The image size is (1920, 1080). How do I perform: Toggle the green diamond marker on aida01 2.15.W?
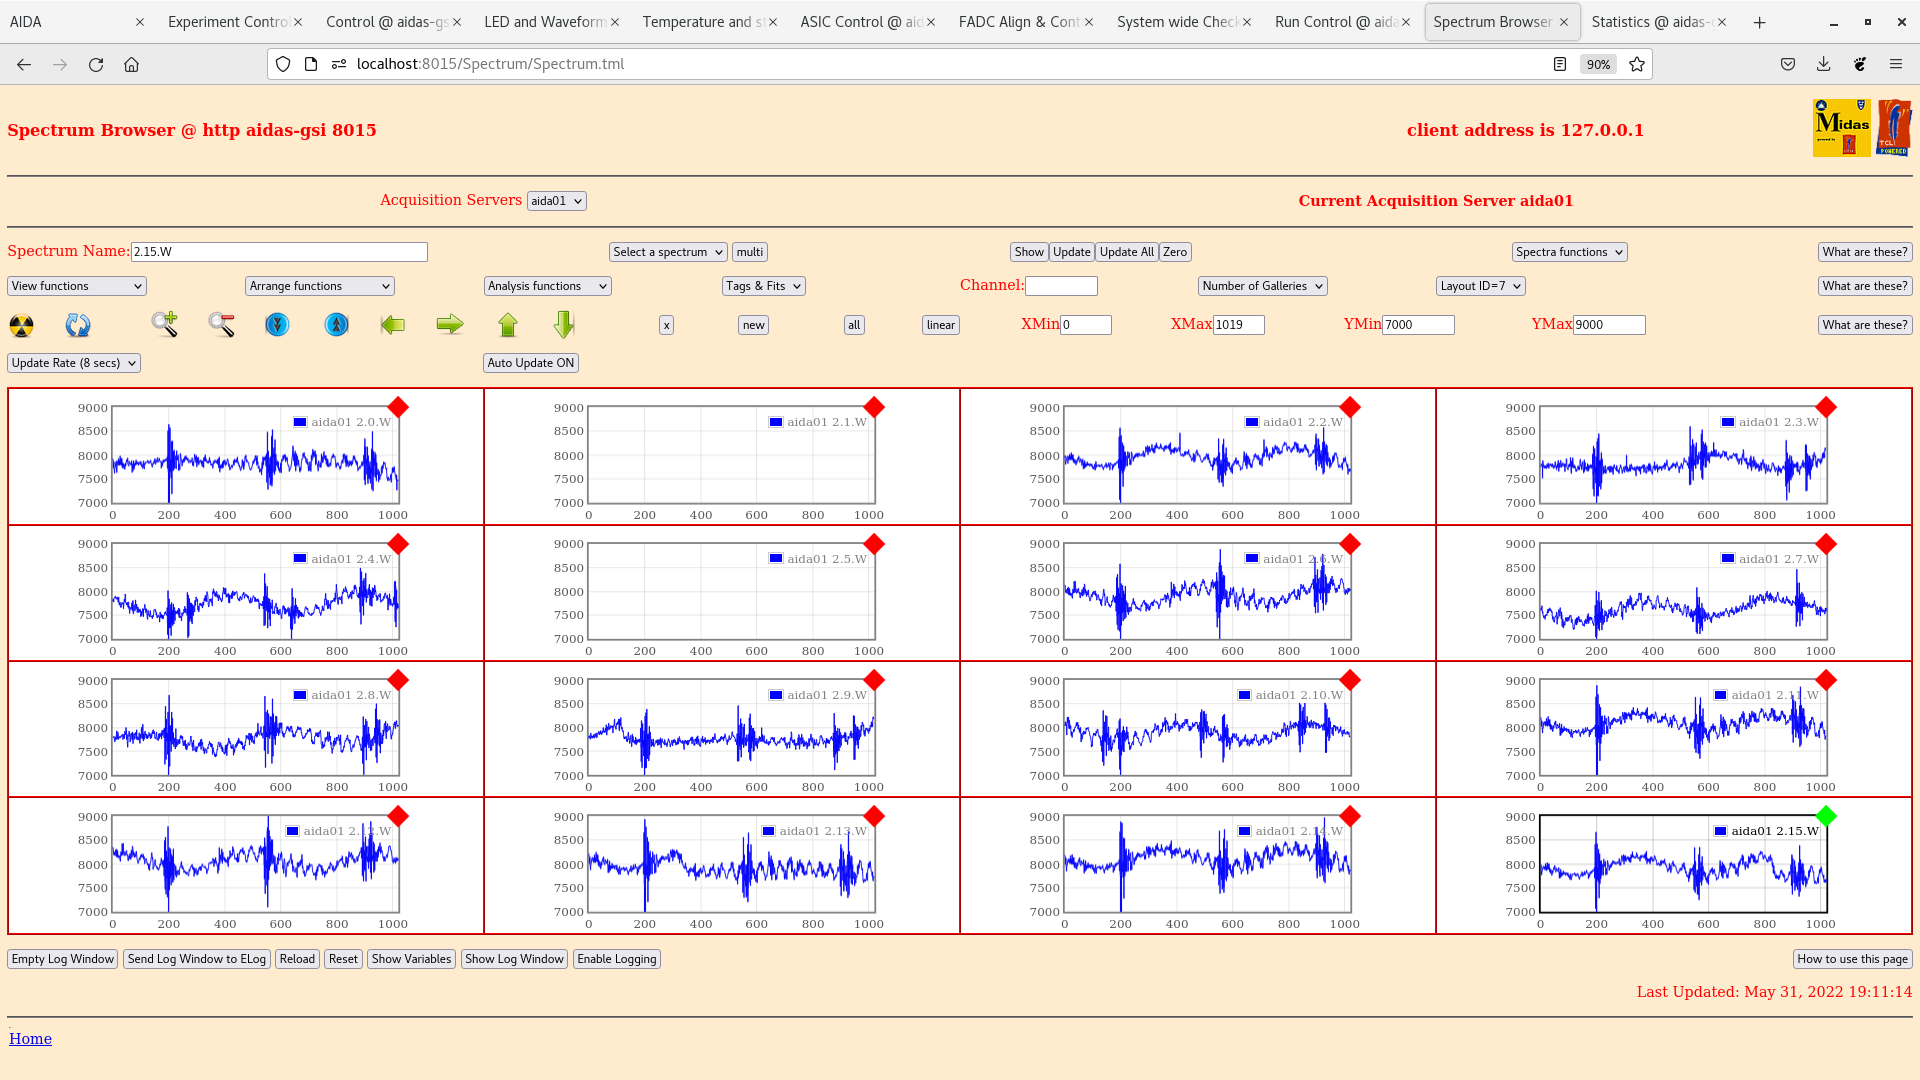click(1826, 816)
